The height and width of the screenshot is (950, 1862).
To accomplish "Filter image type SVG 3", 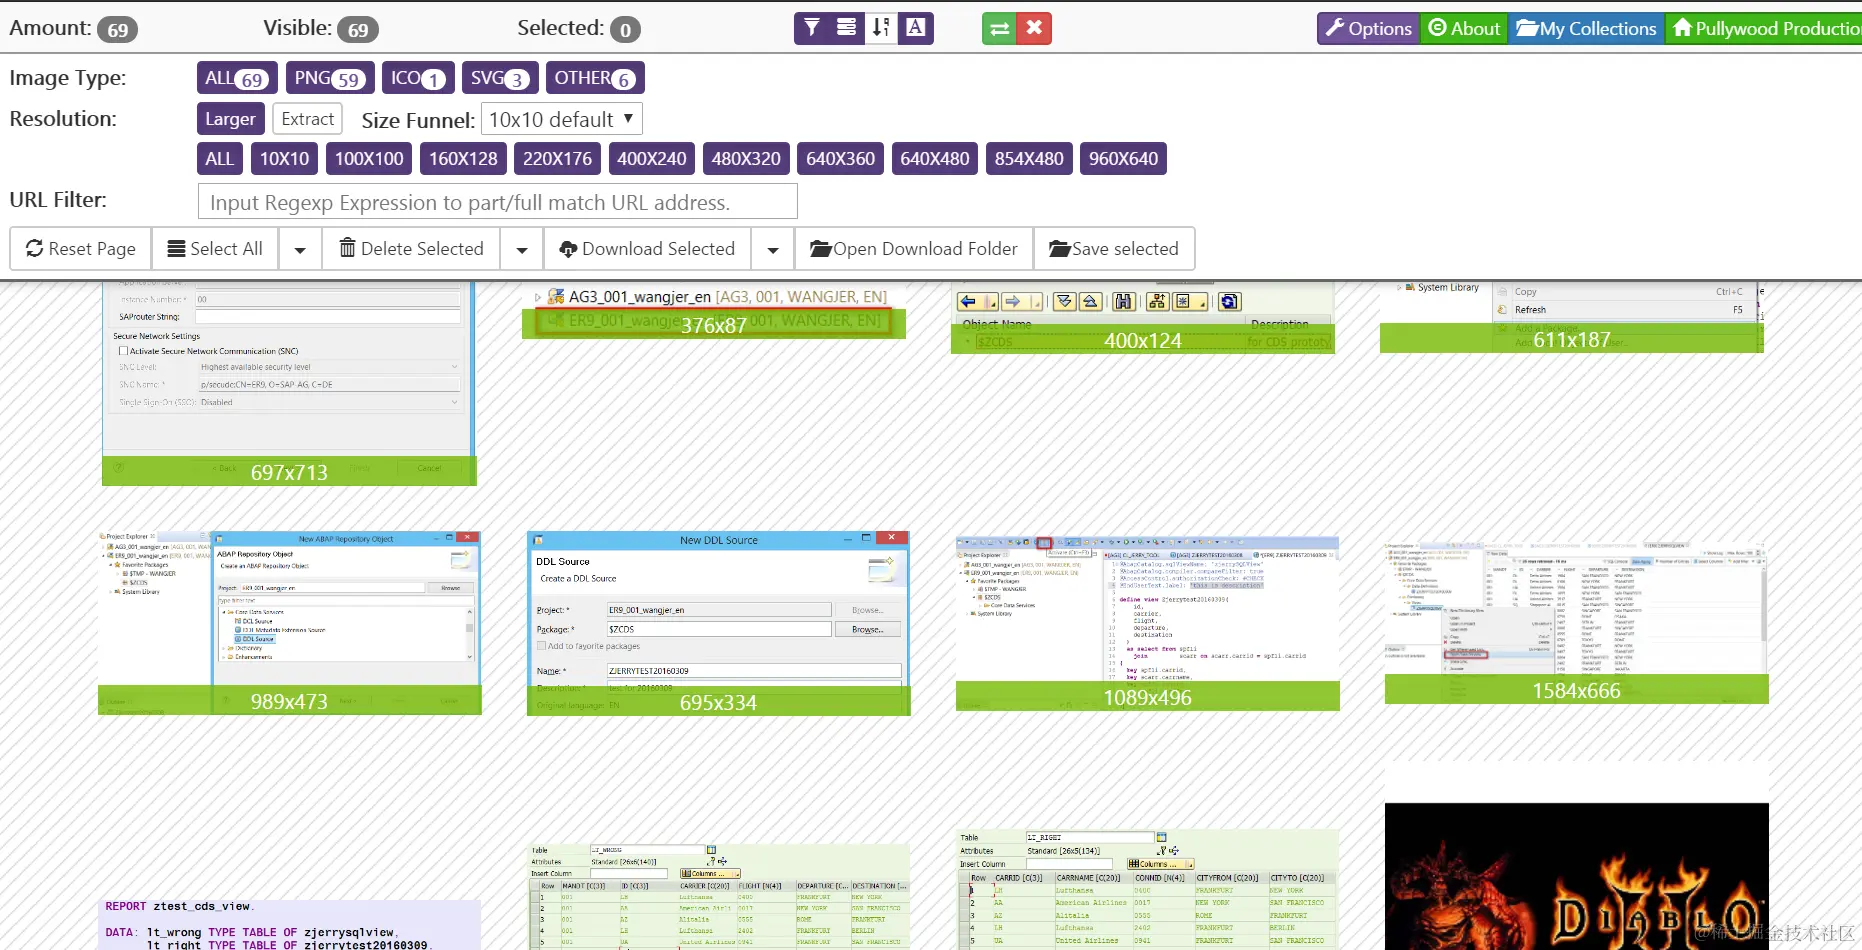I will click(500, 78).
